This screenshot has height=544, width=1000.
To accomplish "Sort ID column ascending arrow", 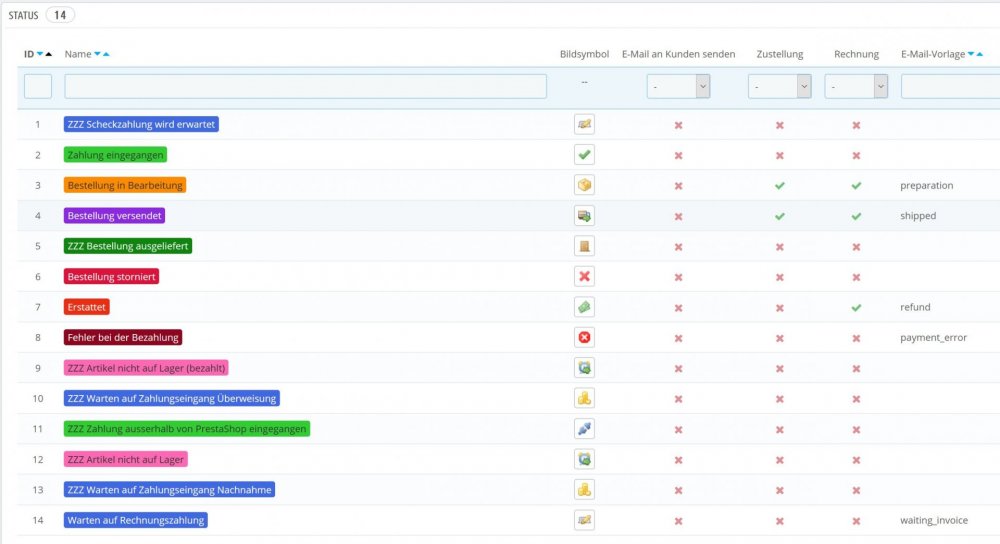I will (x=48, y=54).
